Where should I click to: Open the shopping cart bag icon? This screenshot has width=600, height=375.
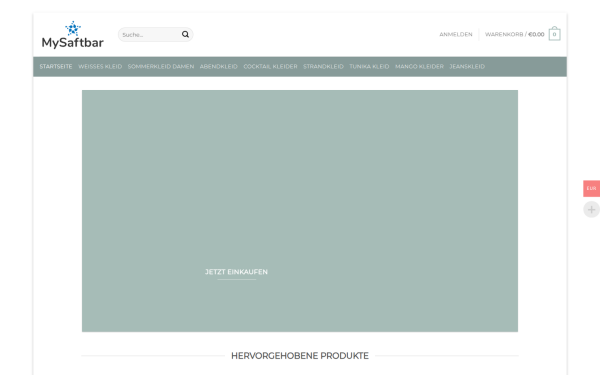[554, 34]
